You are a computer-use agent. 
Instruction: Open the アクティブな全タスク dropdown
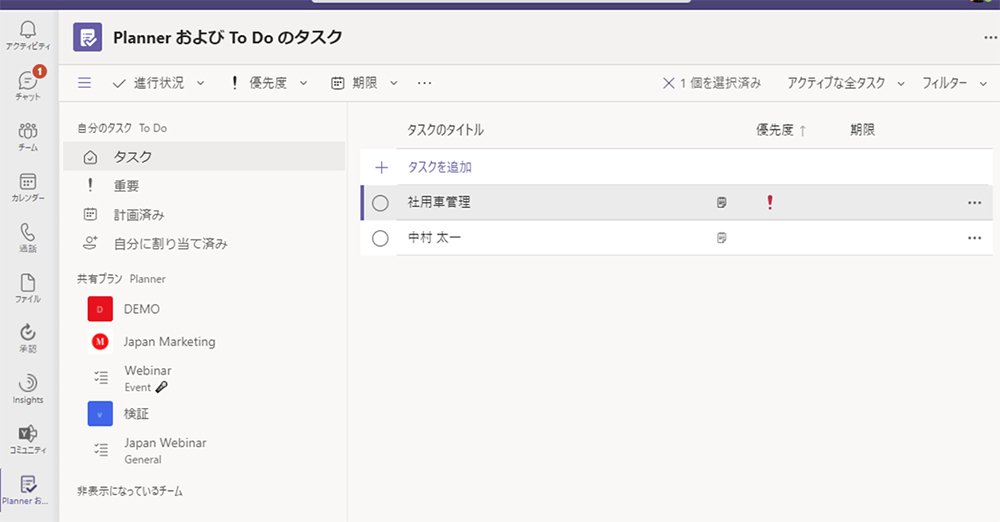point(846,83)
